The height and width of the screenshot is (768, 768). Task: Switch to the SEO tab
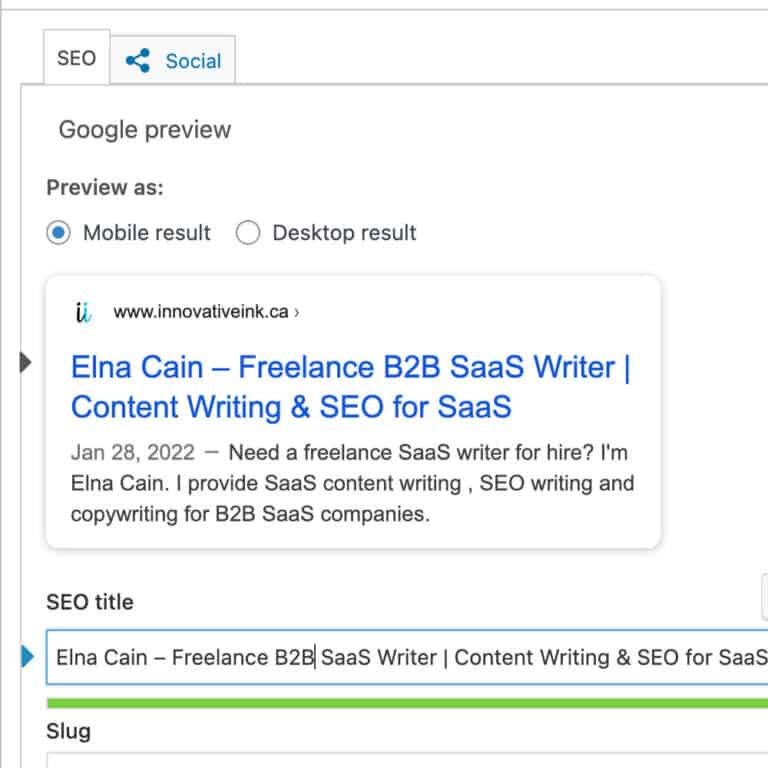[76, 58]
